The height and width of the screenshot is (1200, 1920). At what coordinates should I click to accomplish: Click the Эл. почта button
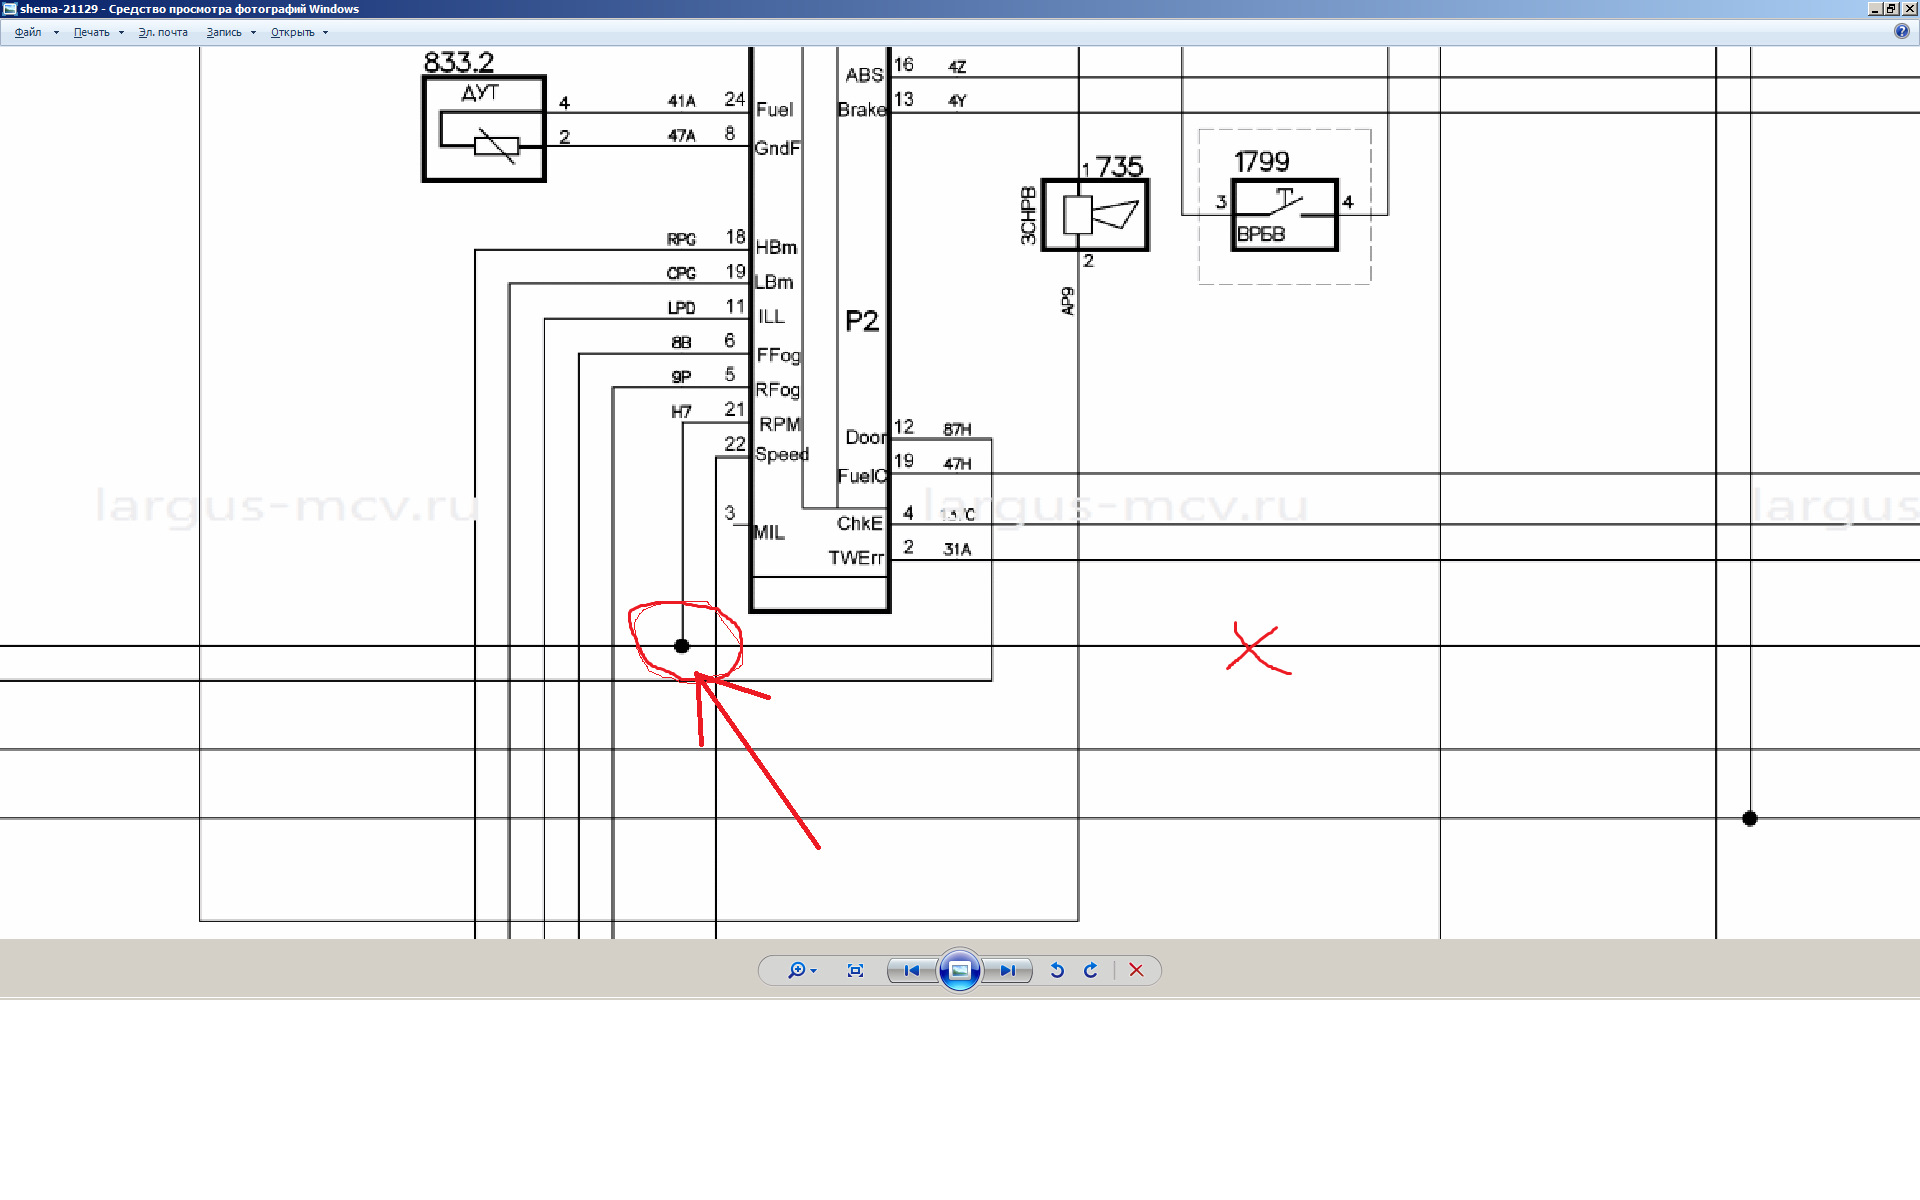pos(163,32)
